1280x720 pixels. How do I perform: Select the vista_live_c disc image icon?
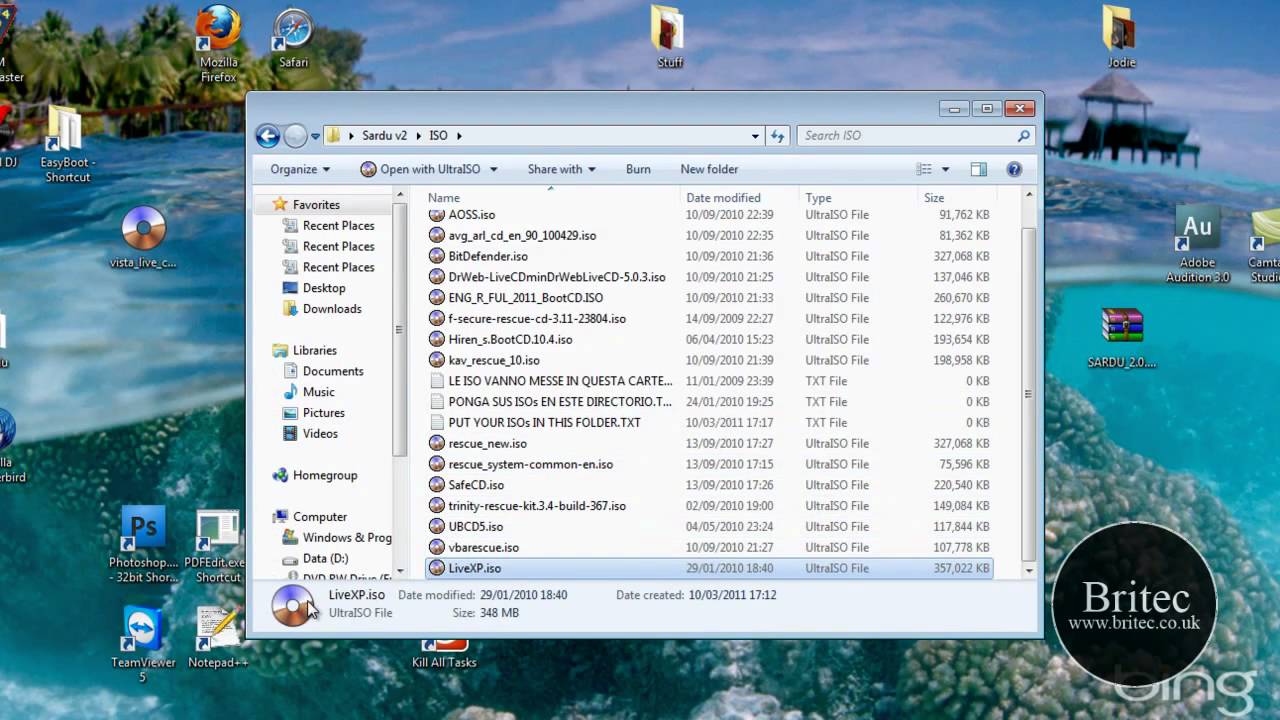click(x=143, y=237)
